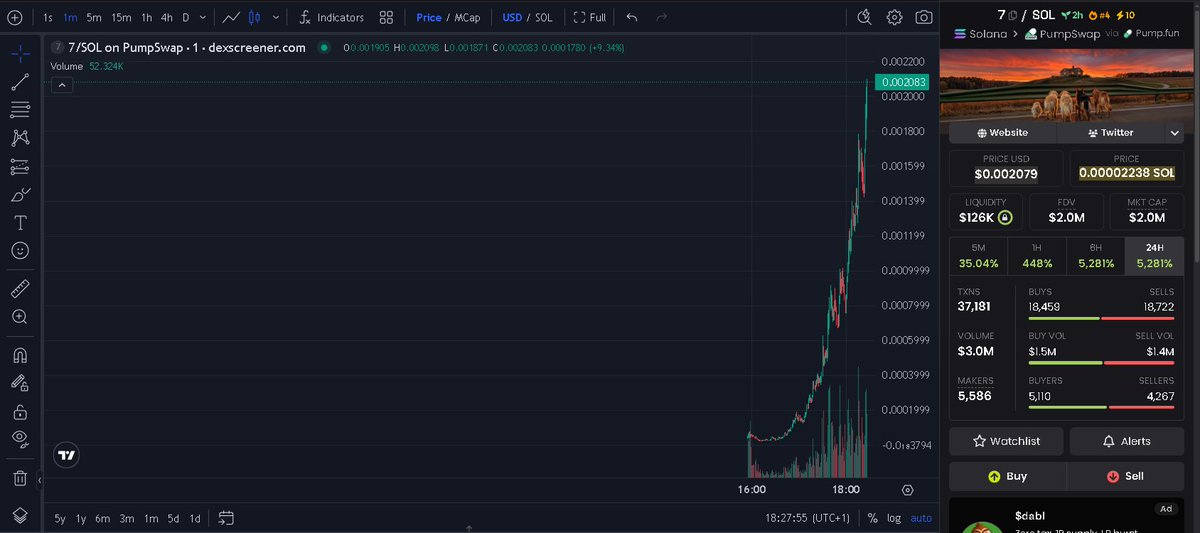
Task: Create price Alerts for this token
Action: 1127,441
